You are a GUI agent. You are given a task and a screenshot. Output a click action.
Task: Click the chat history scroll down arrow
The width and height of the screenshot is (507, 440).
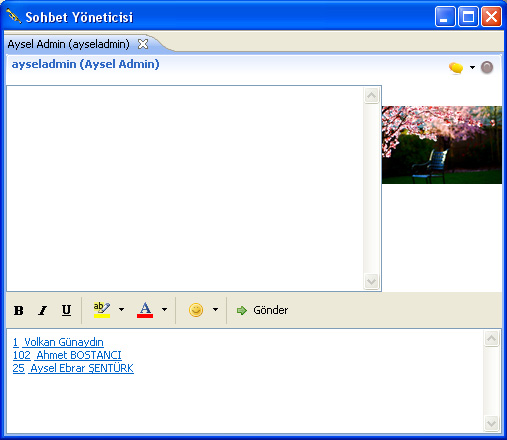(x=371, y=282)
